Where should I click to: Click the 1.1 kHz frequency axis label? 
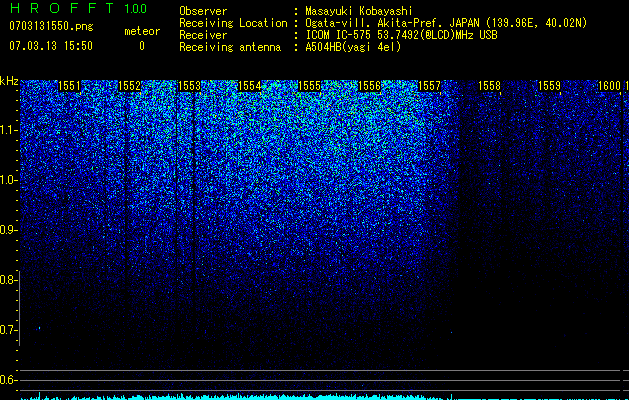8,130
